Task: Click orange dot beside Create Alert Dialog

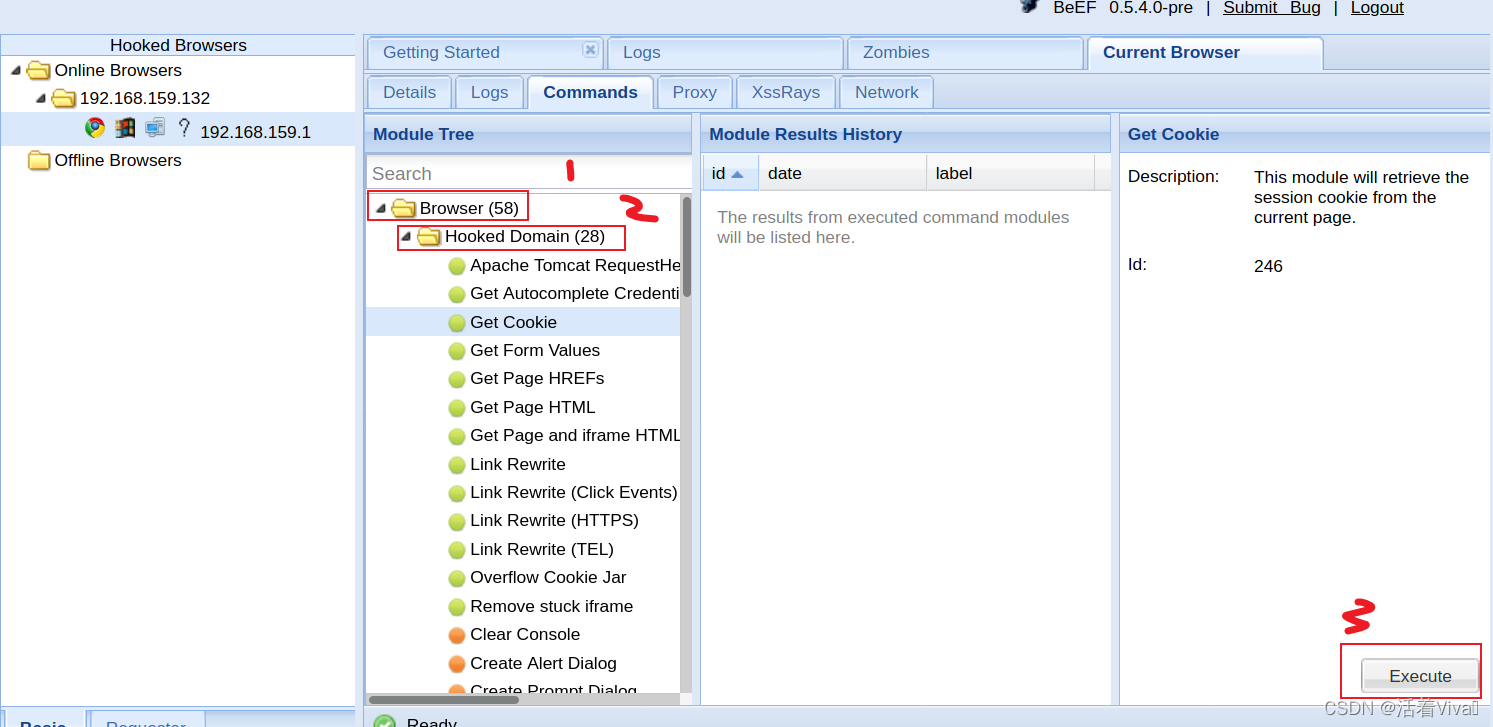Action: pos(457,663)
